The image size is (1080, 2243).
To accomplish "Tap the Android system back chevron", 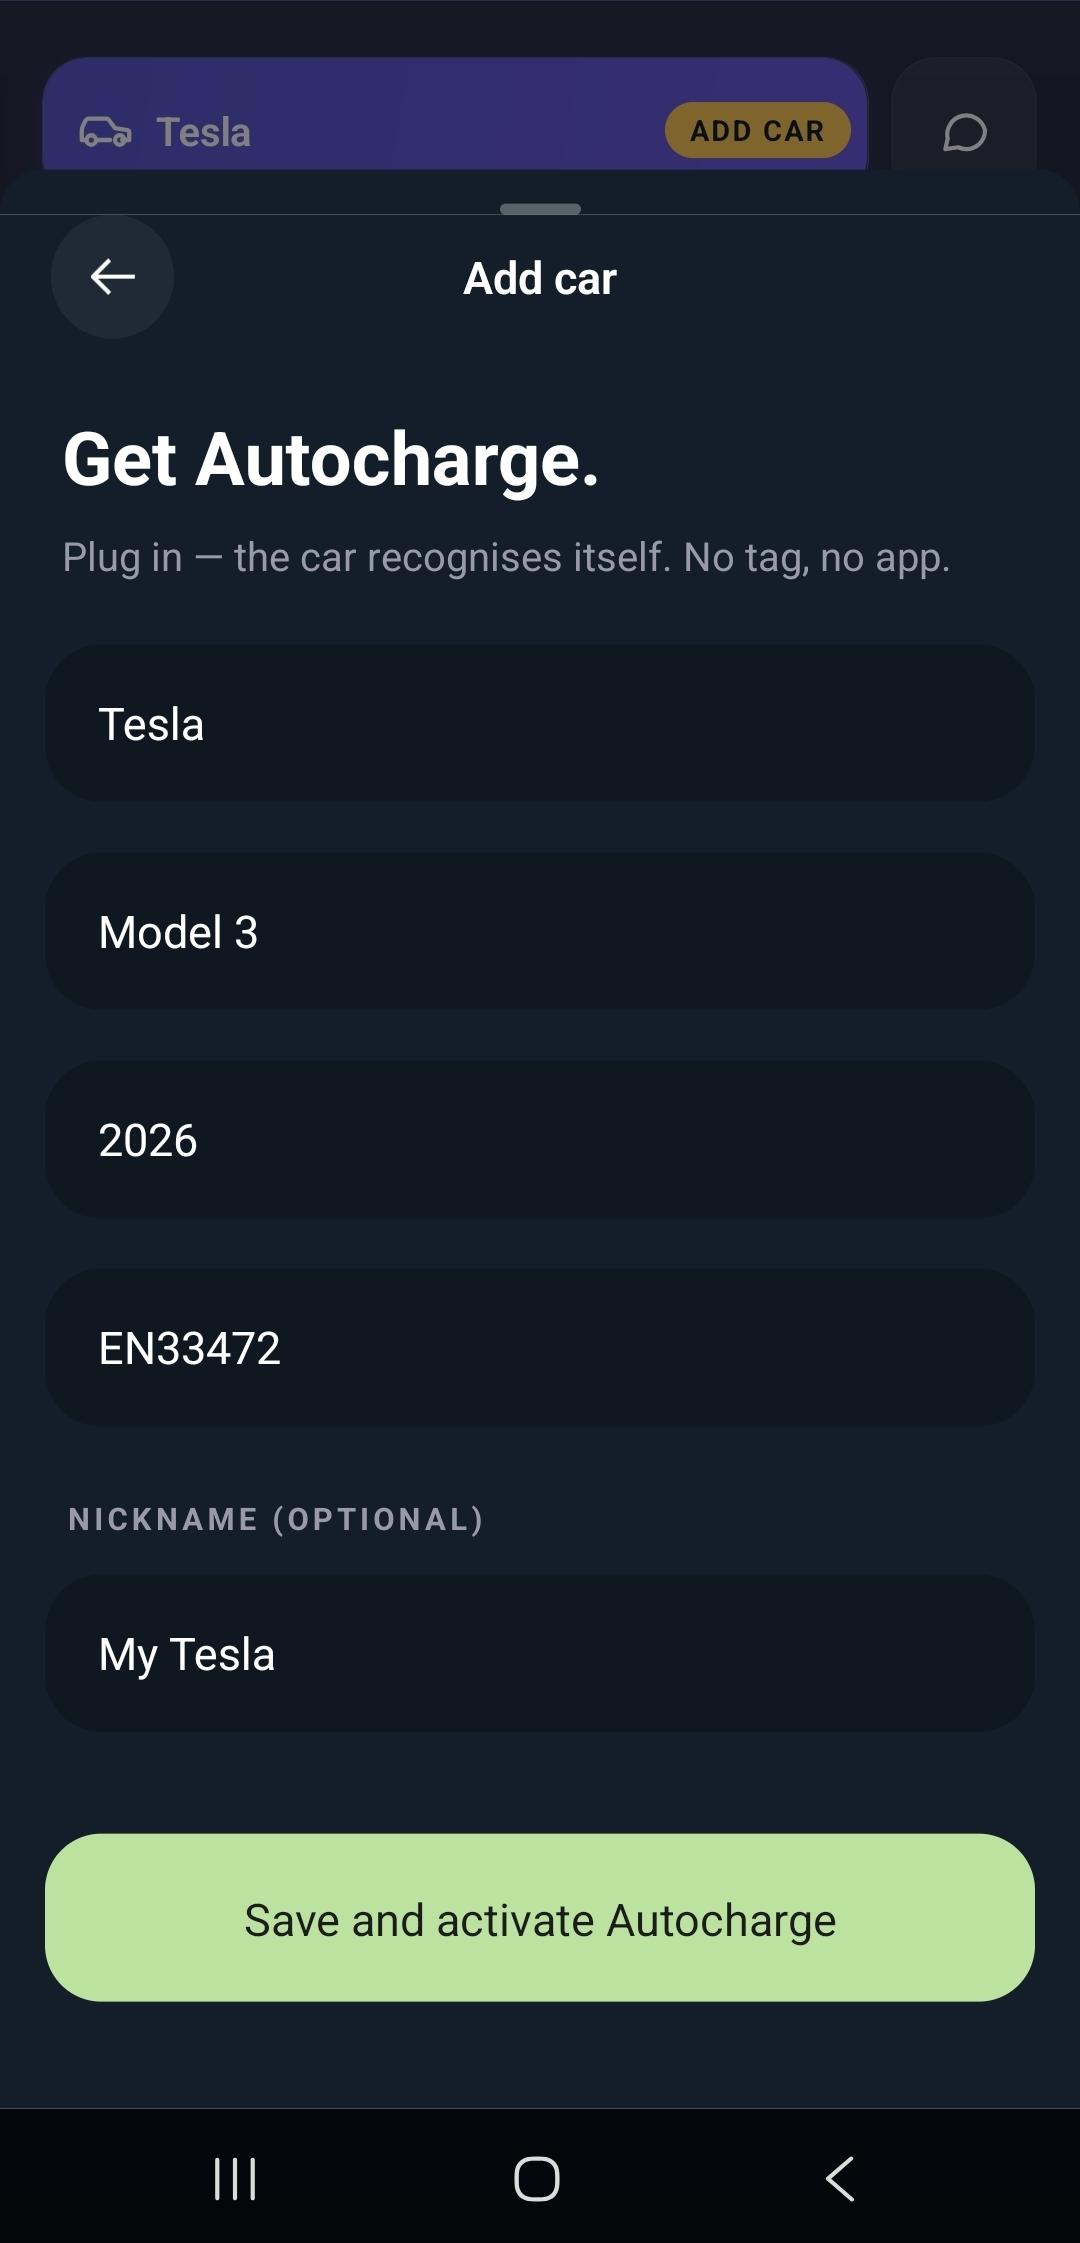I will (840, 2178).
